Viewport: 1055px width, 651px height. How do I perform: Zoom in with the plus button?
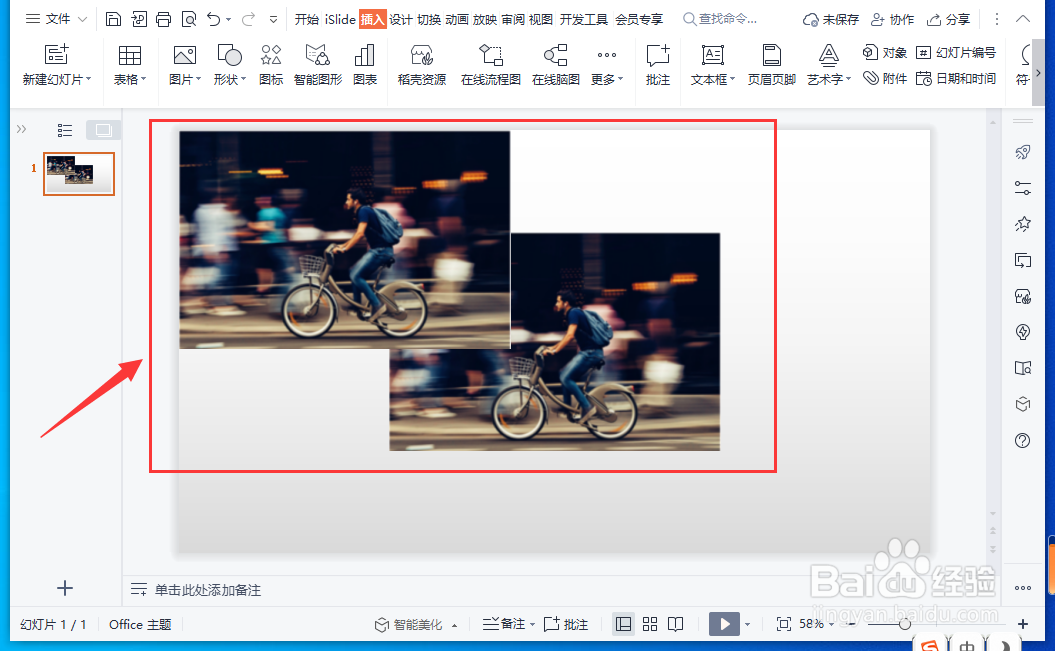click(x=1023, y=624)
